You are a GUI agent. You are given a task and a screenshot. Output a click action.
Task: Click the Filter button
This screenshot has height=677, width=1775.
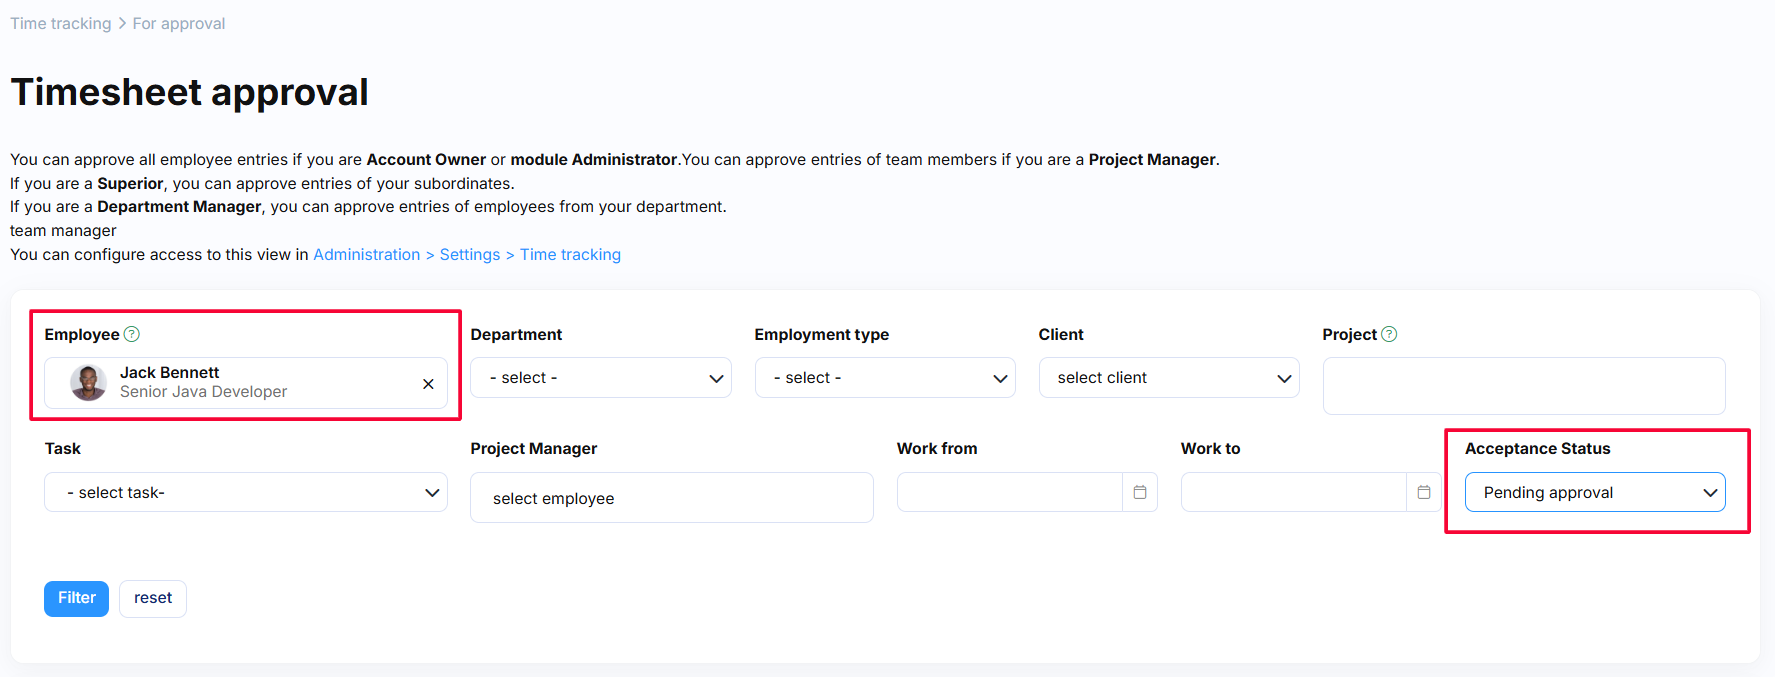76,598
